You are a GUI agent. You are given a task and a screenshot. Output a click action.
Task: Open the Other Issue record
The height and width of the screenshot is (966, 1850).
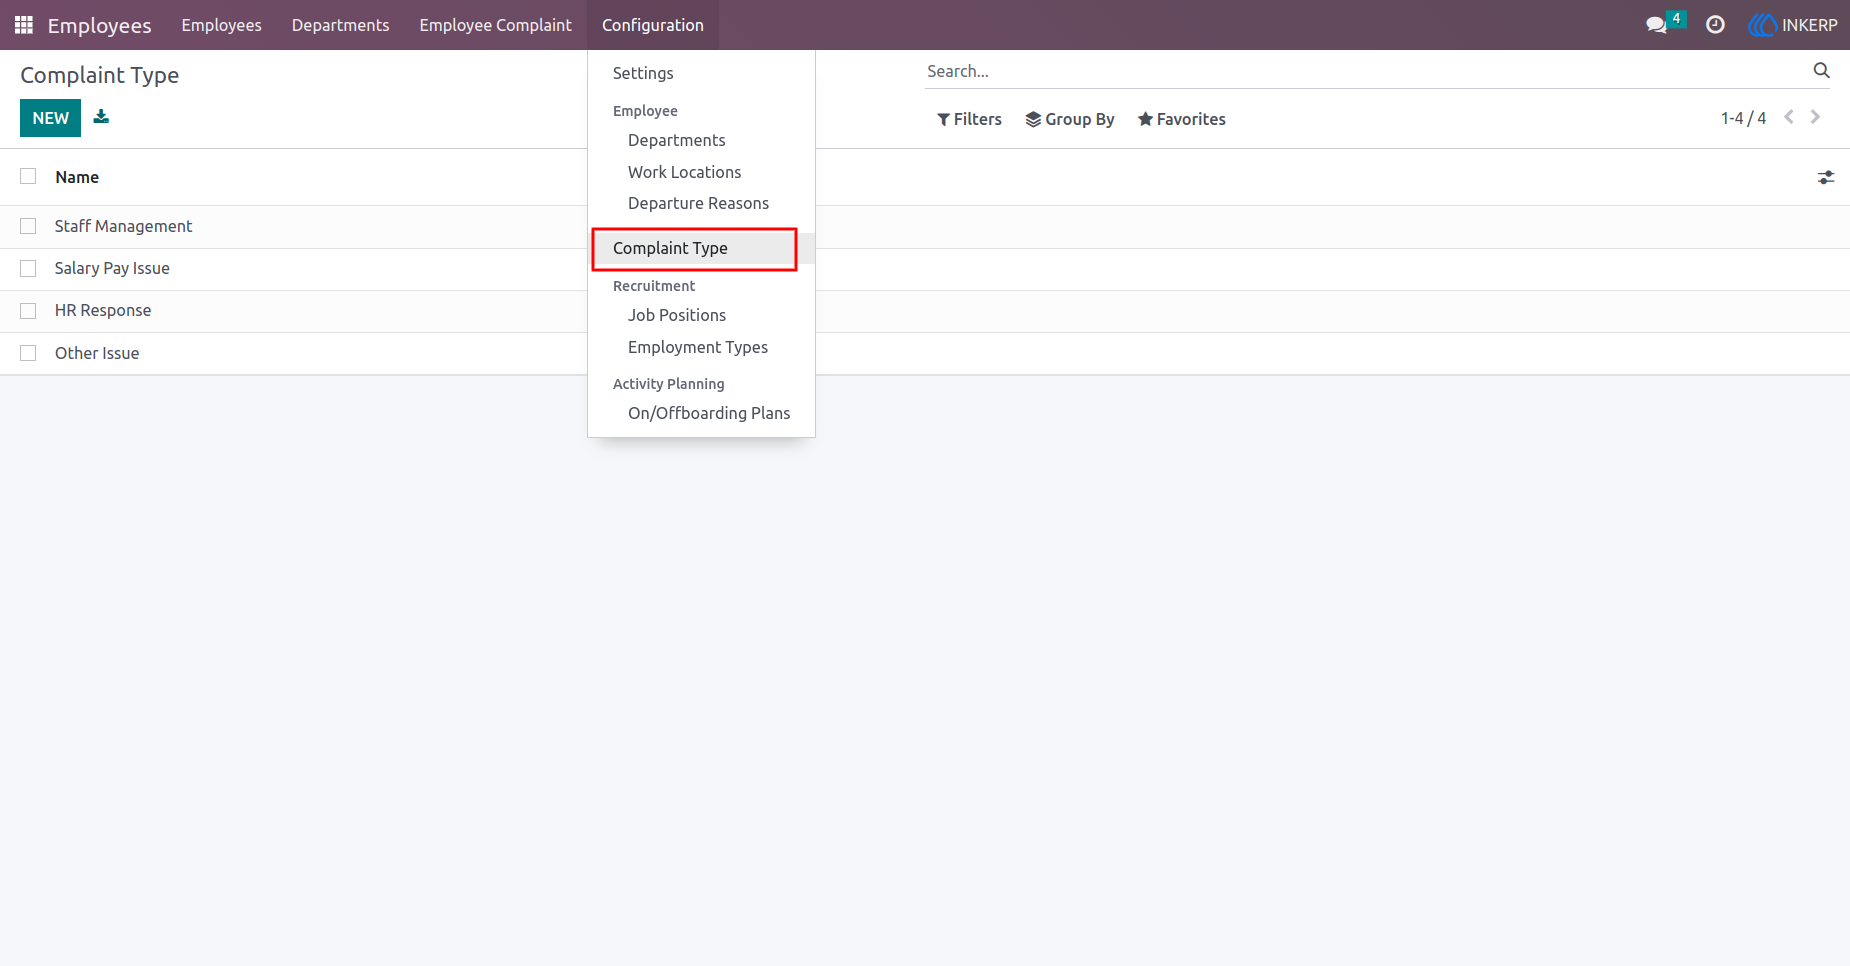point(97,353)
